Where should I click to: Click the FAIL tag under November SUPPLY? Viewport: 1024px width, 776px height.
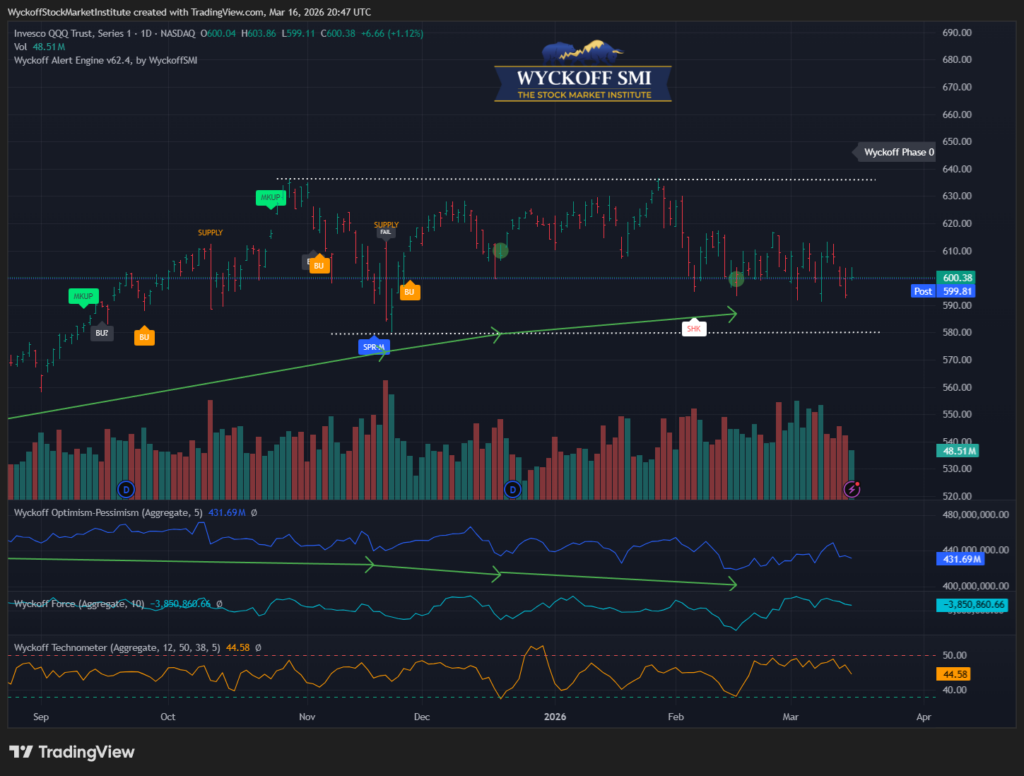click(386, 232)
